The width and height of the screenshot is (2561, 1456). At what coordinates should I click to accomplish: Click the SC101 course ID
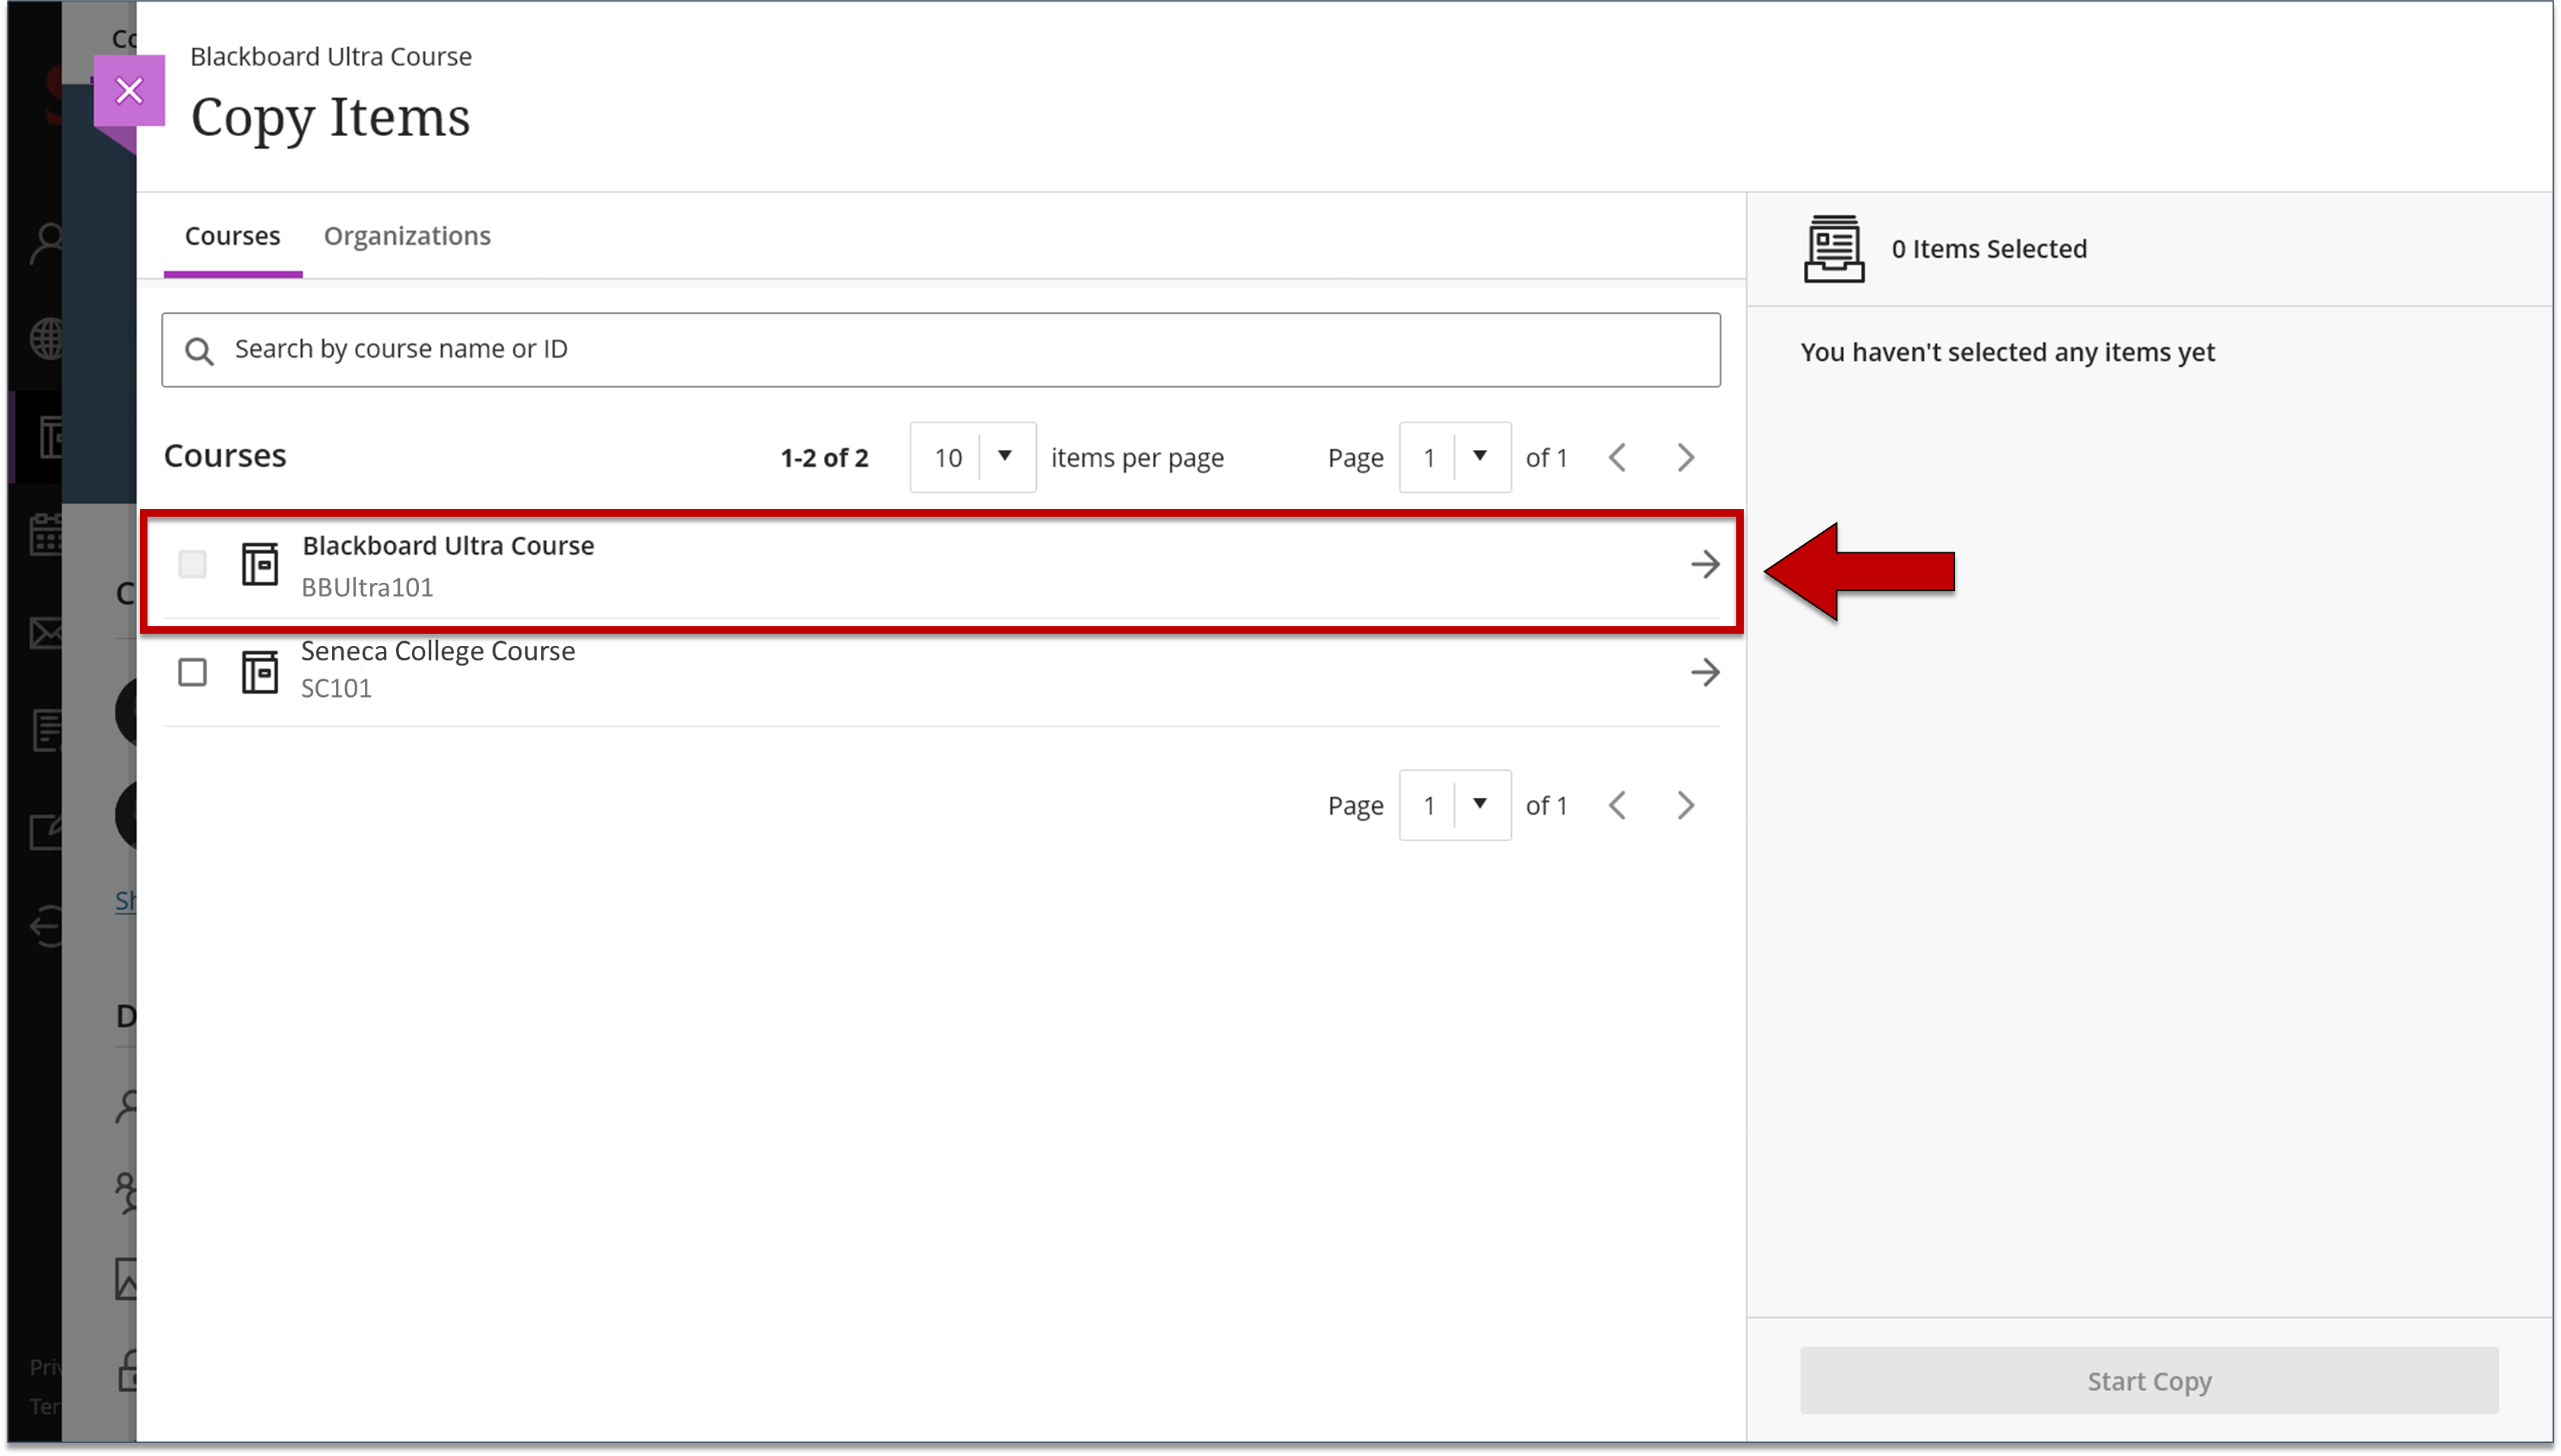click(x=336, y=688)
